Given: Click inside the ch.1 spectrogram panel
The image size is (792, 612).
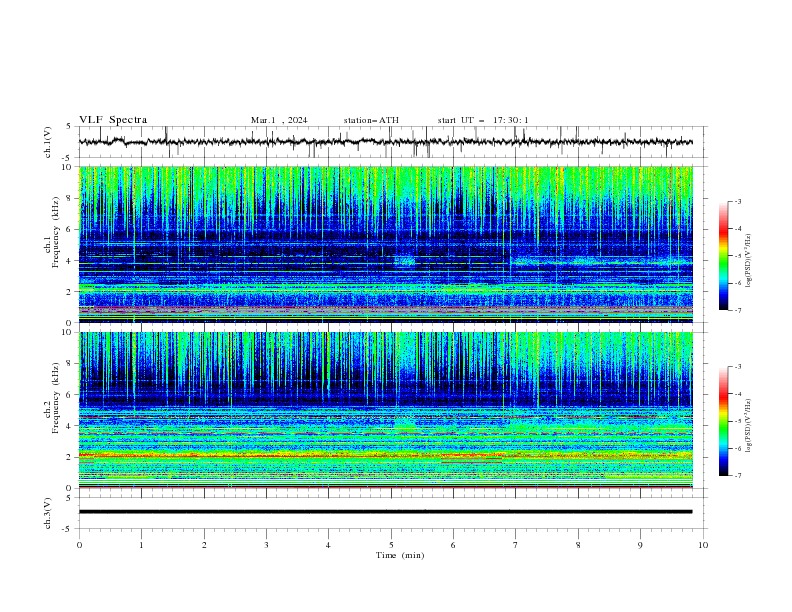Looking at the screenshot, I should point(386,244).
